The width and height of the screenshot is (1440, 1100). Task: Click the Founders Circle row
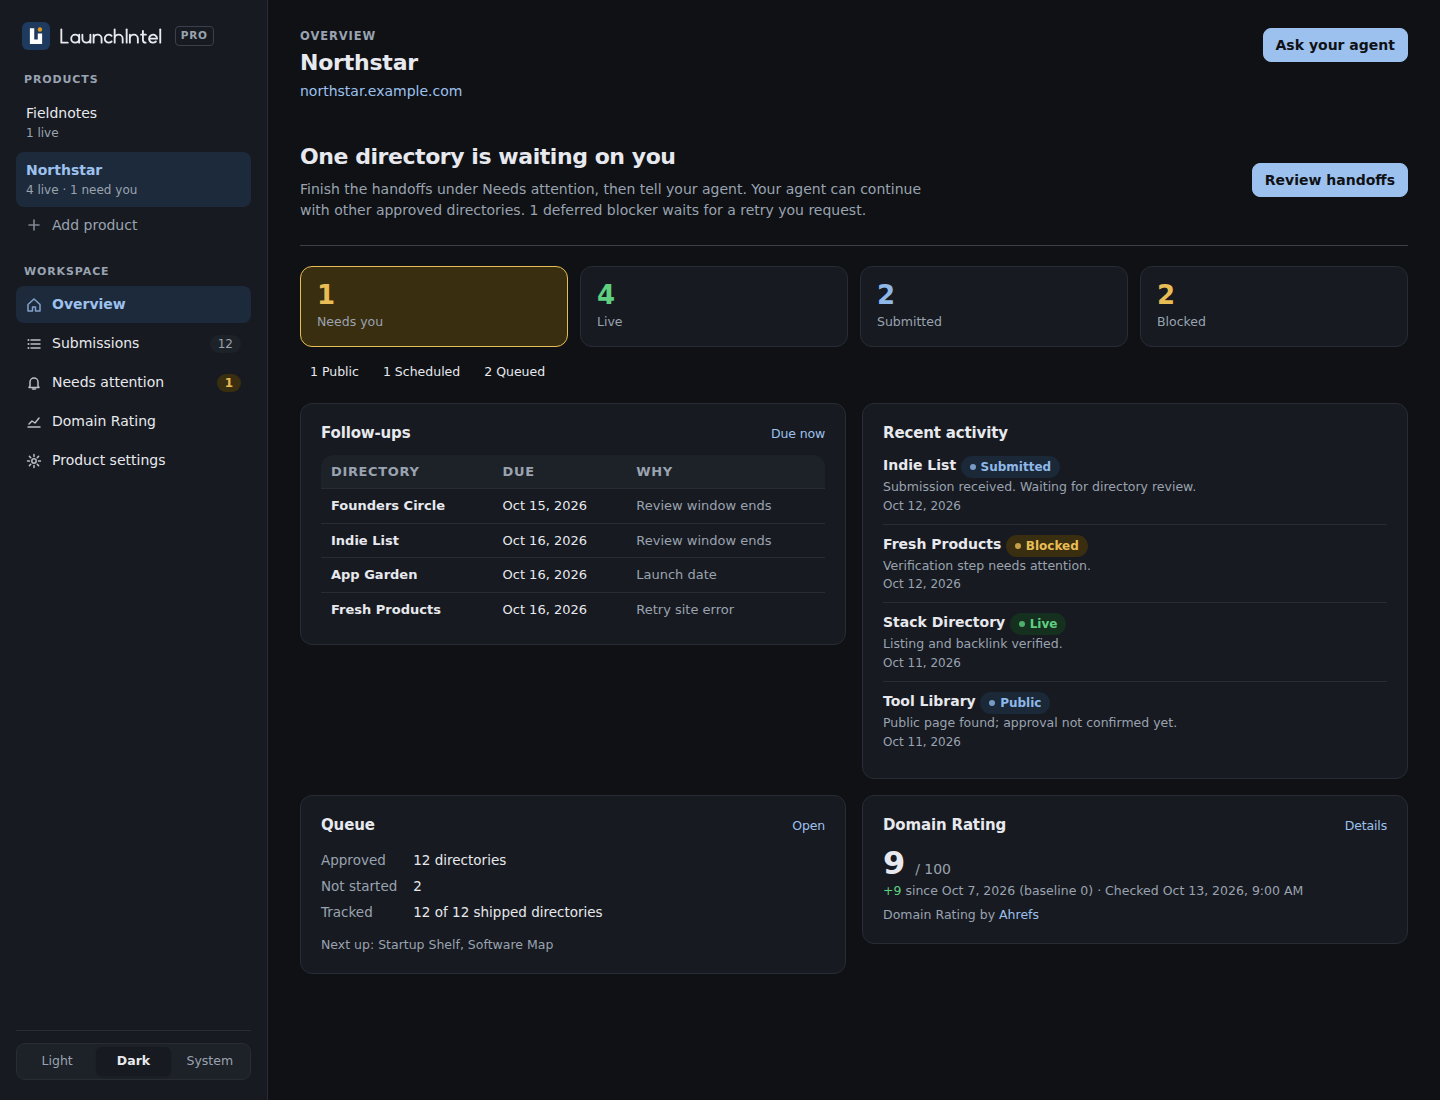573,506
